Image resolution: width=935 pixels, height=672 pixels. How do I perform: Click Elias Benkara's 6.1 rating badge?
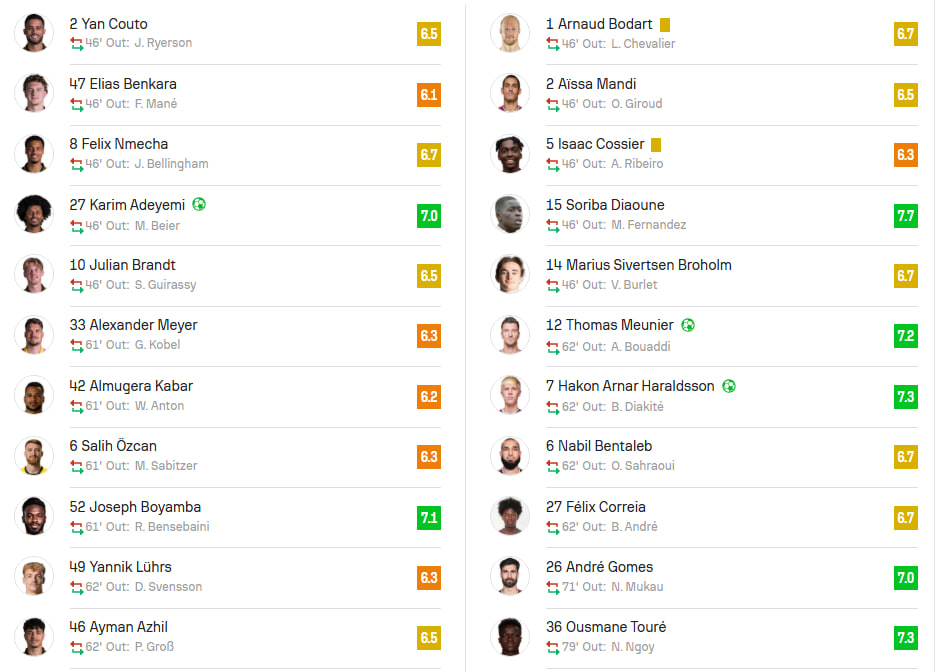[429, 94]
